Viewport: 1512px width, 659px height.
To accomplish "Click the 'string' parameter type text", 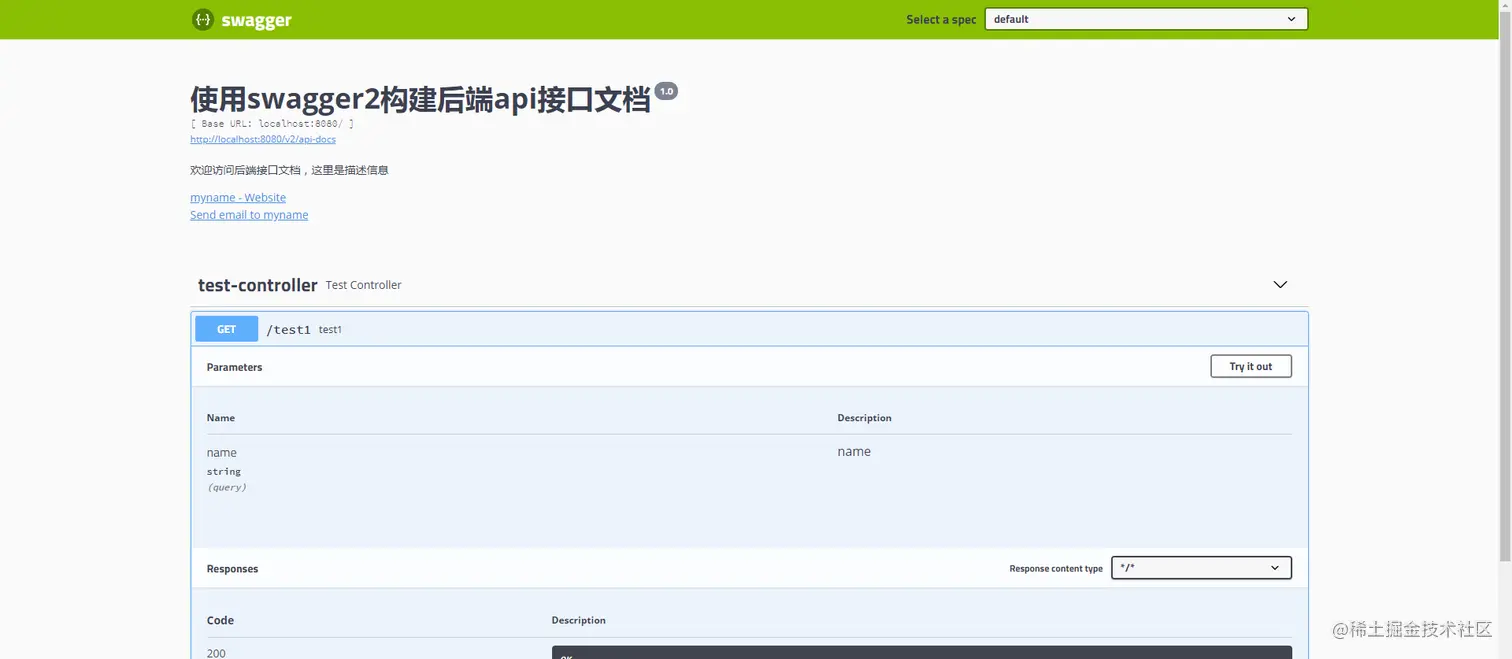I will click(224, 472).
